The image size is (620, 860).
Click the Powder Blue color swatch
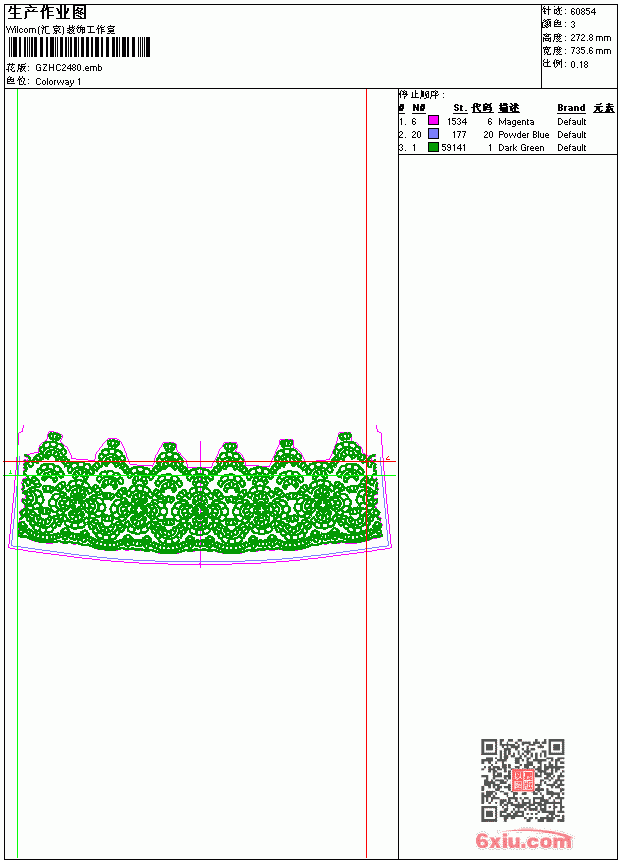click(433, 134)
